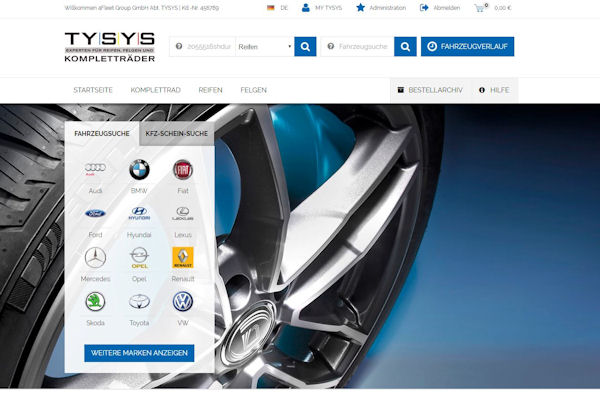Viewport: 600px width, 410px height.
Task: Click the Audi label text
Action: (95, 191)
